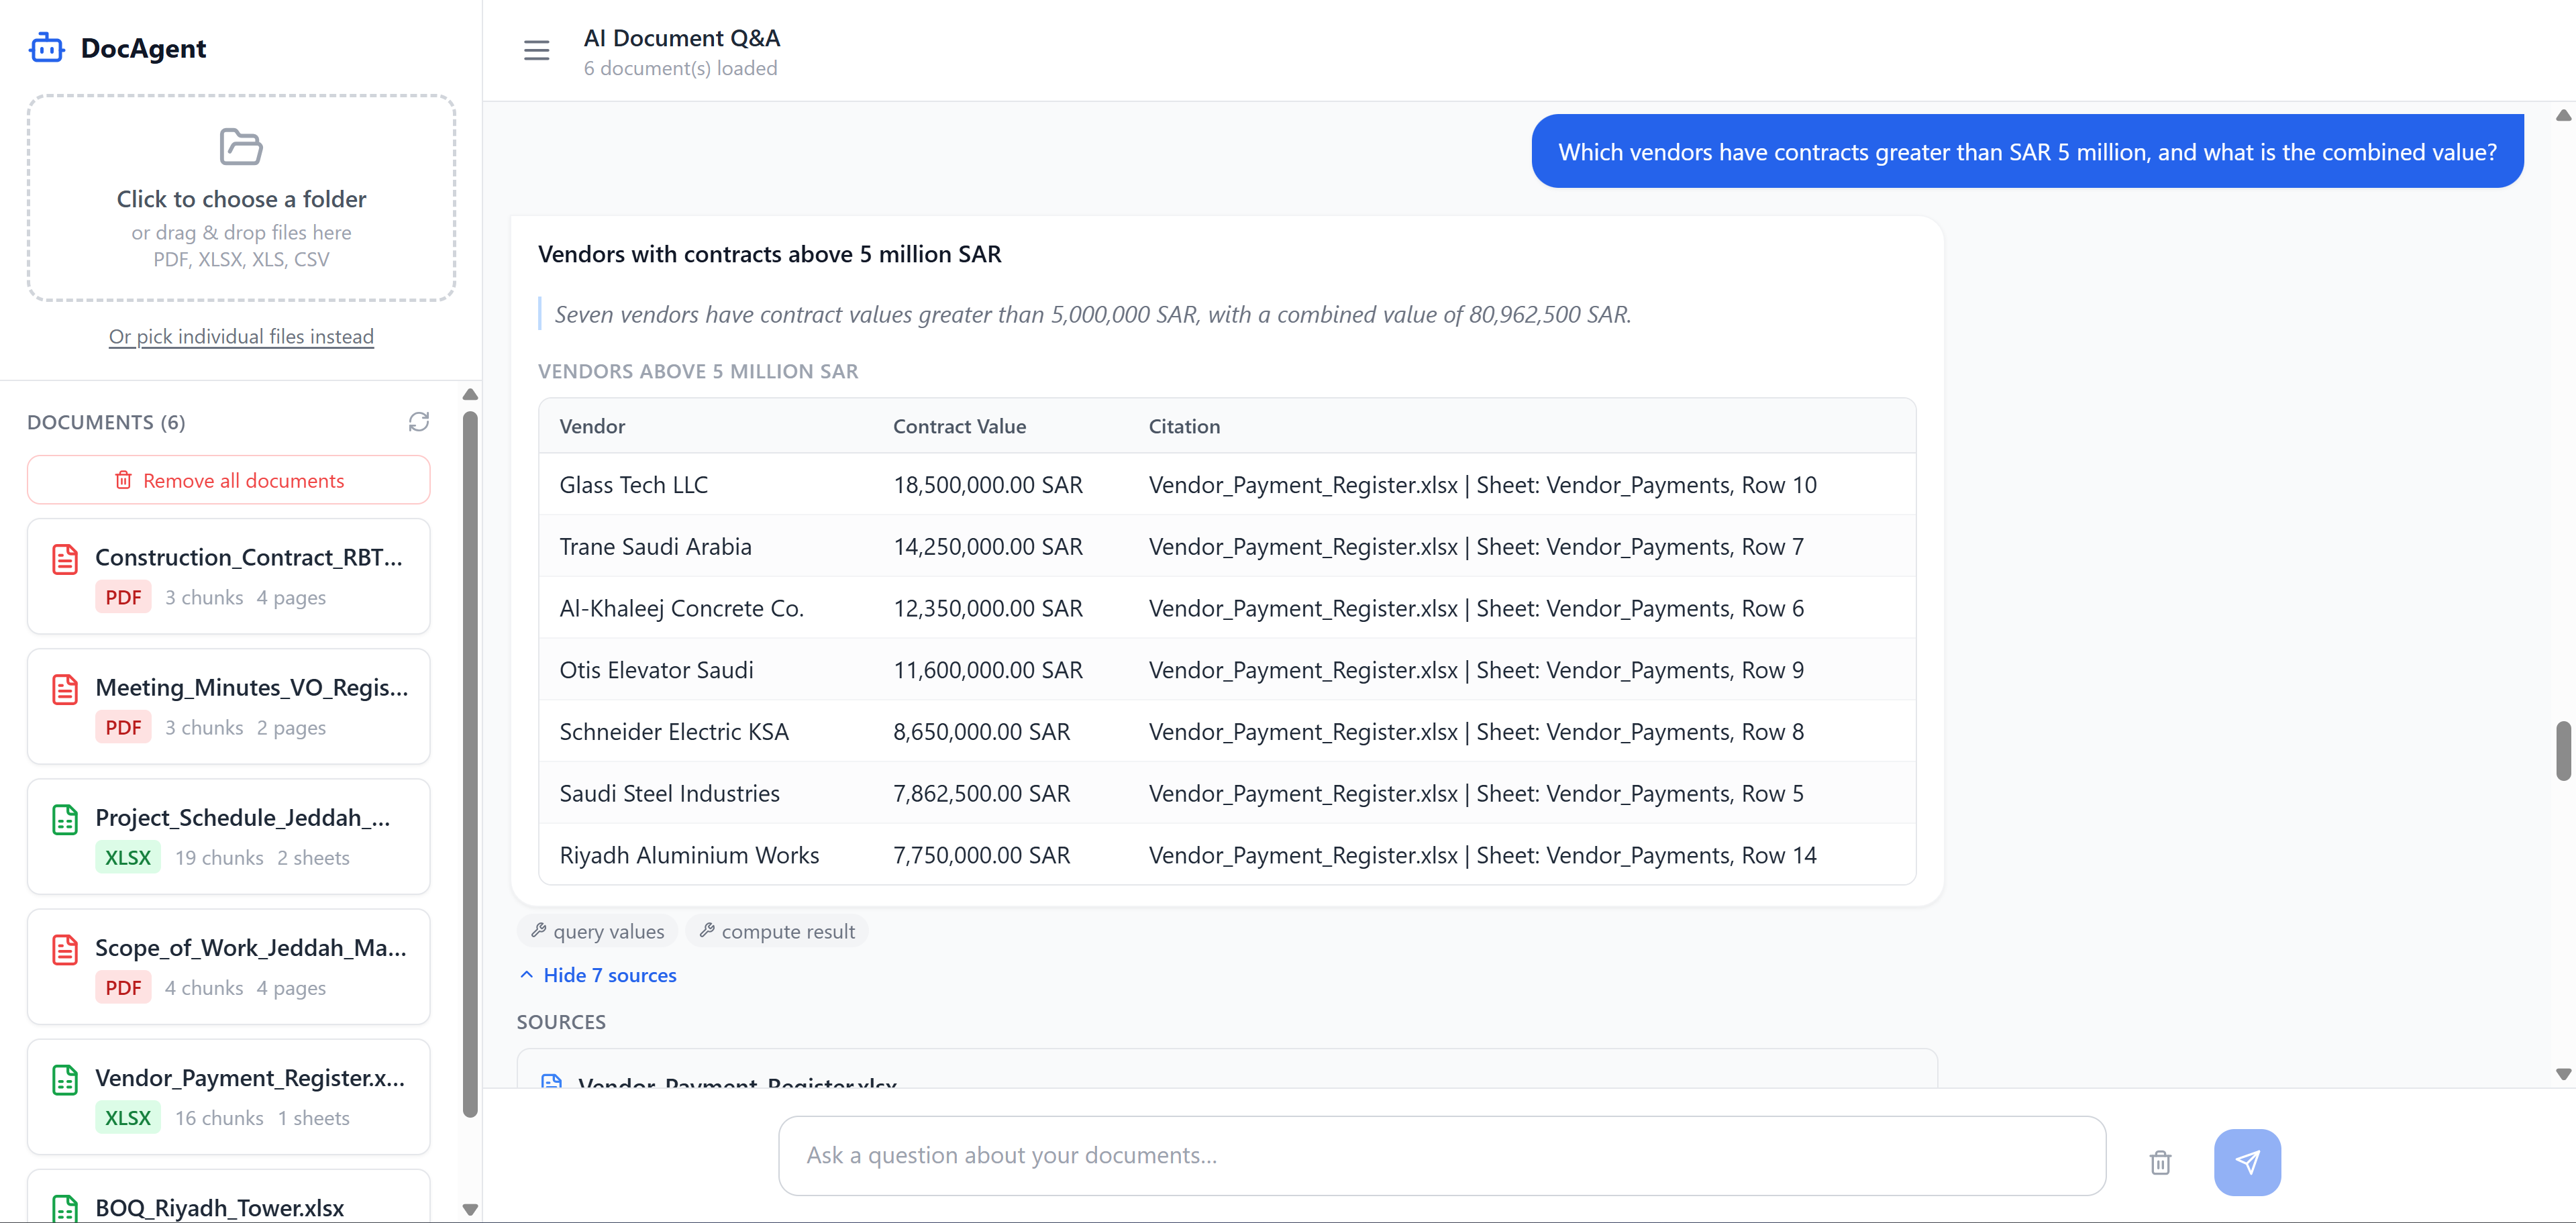2576x1223 pixels.
Task: Click the wrench icon on compute result
Action: pyautogui.click(x=707, y=930)
